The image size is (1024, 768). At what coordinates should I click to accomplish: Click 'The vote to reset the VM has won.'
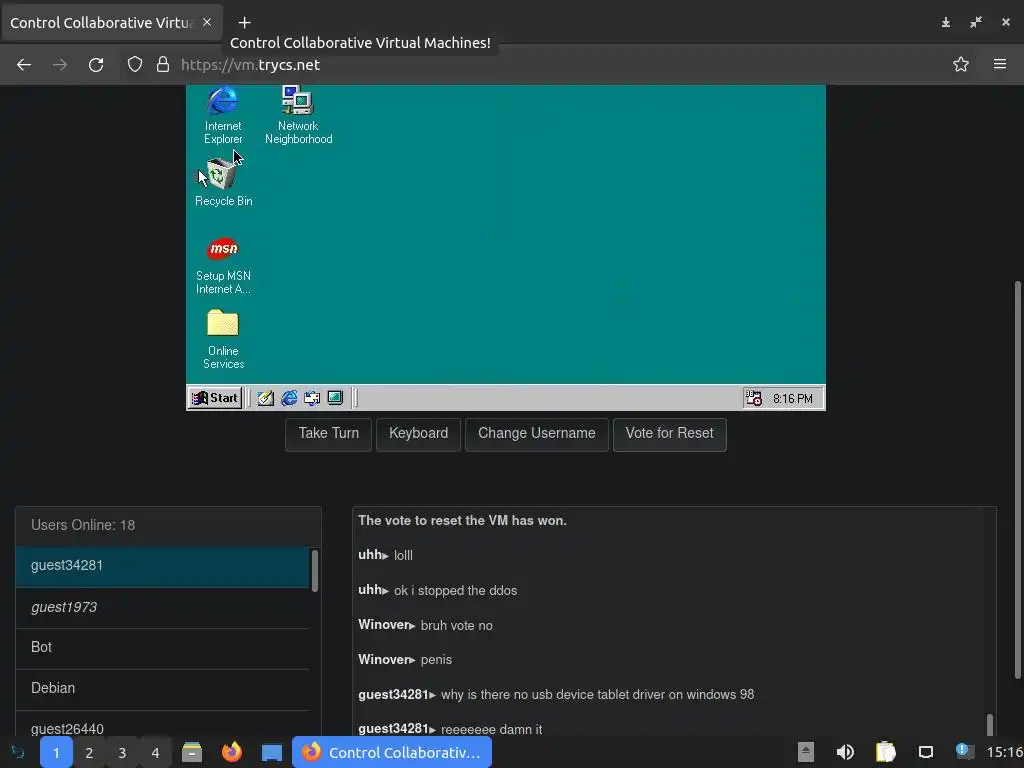(462, 520)
